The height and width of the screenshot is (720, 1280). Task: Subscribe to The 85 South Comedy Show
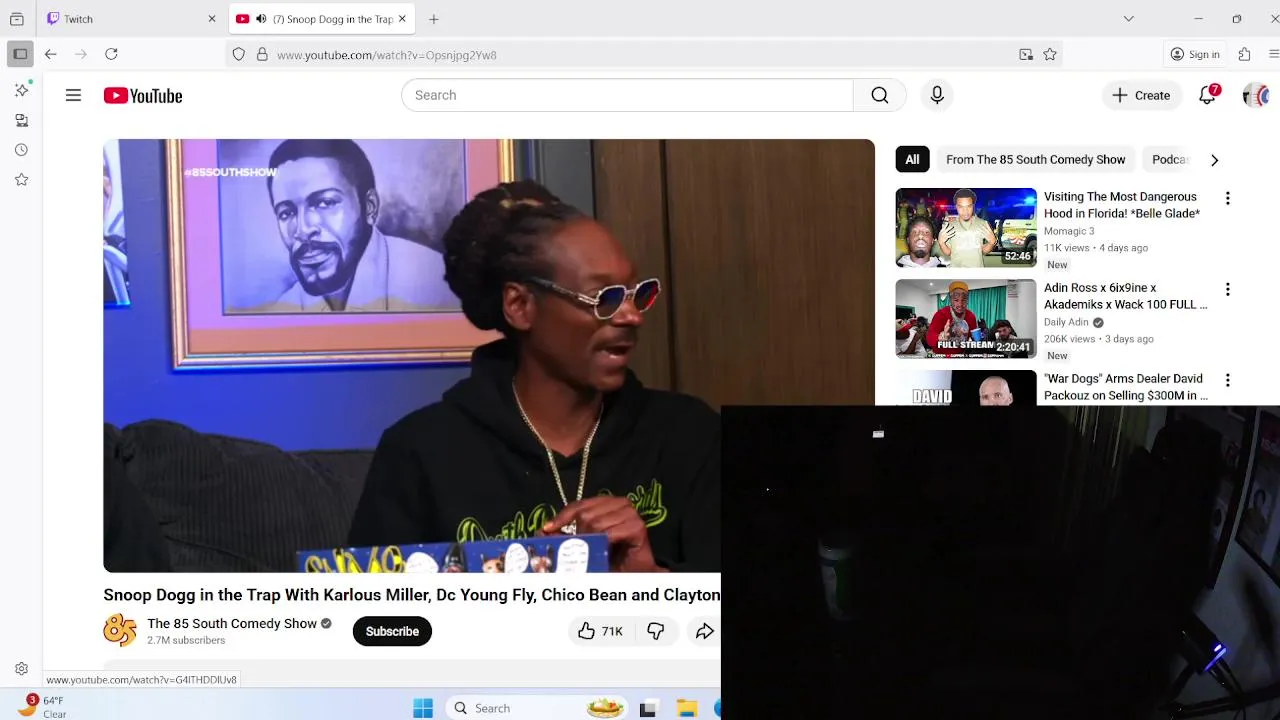(x=392, y=631)
